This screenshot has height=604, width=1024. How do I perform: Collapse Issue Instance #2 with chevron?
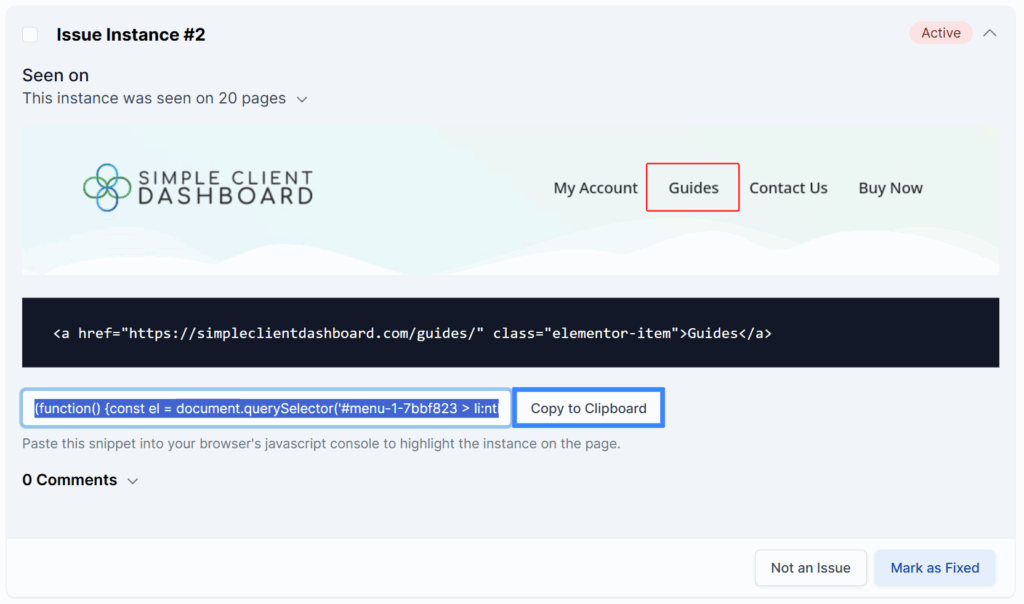pyautogui.click(x=990, y=33)
